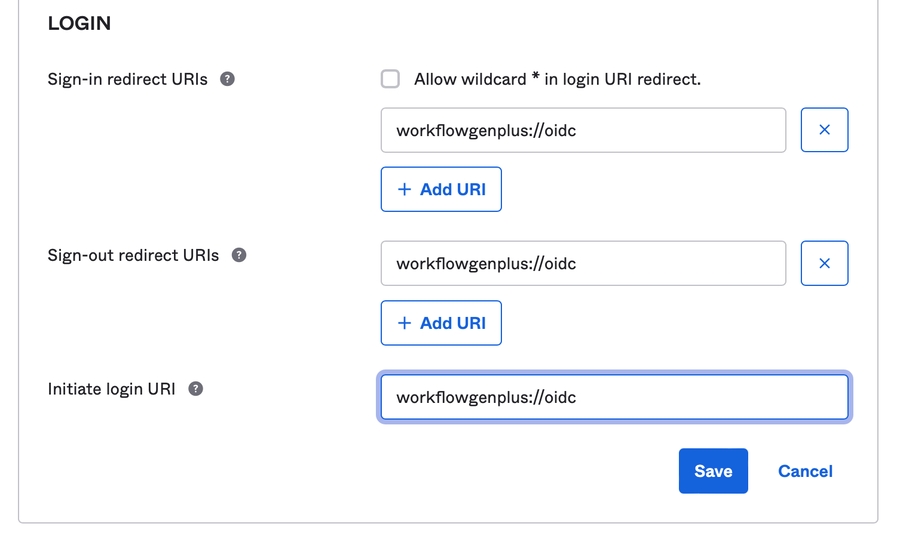Add URI under Sign-in redirect URIs
Viewport: 900px width, 542px height.
click(441, 190)
